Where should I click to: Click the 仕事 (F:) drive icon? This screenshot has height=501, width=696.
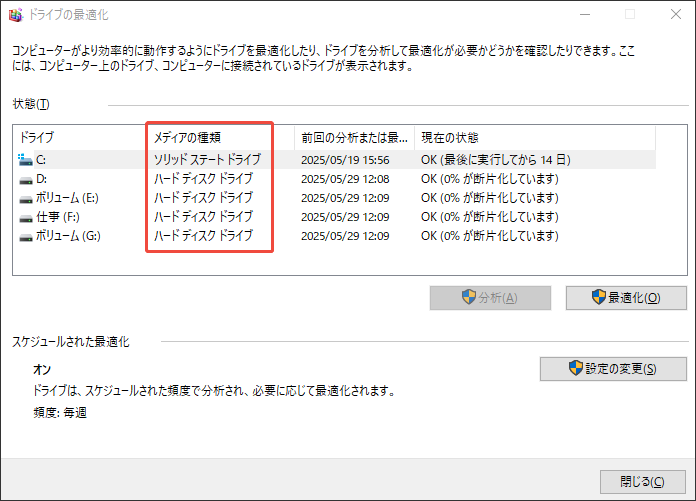click(x=26, y=218)
